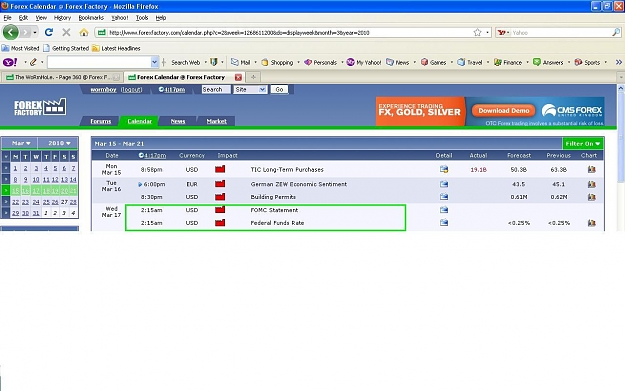Click the Yahoo! Y! logo on toolbar
The height and width of the screenshot is (391, 625).
pos(10,62)
